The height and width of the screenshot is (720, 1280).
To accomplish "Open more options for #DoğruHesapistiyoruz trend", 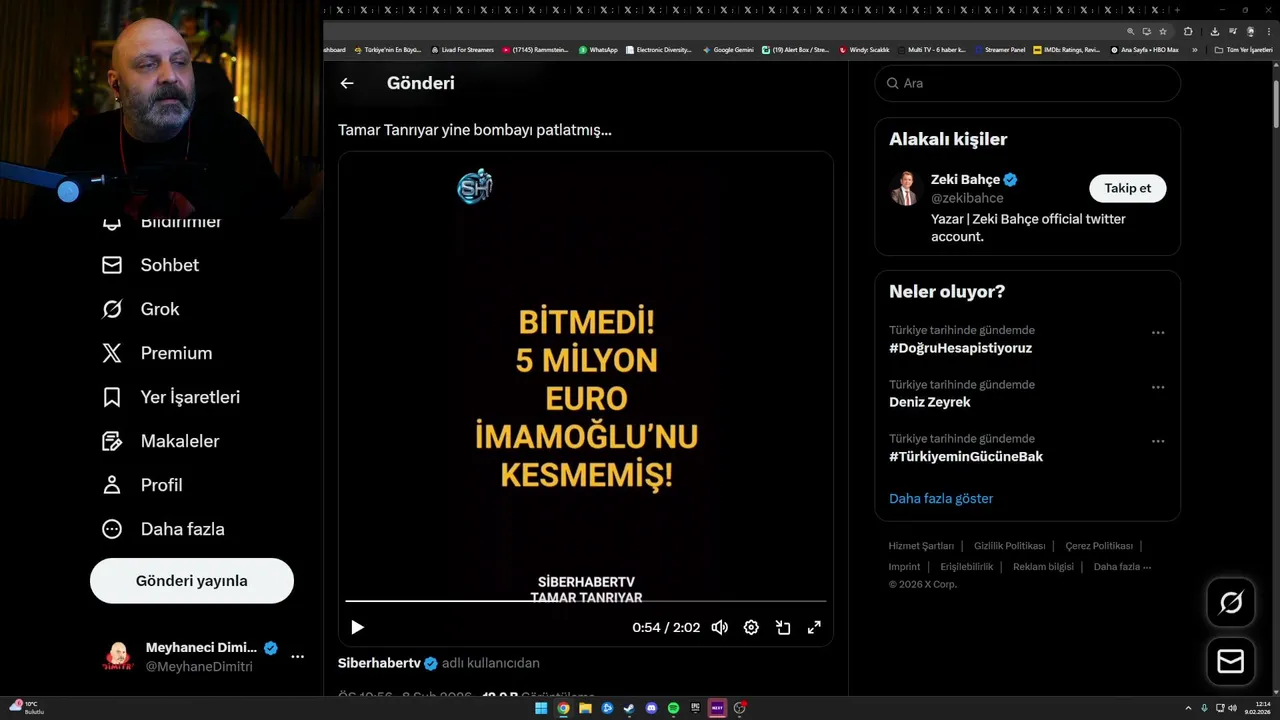I will tap(1158, 333).
